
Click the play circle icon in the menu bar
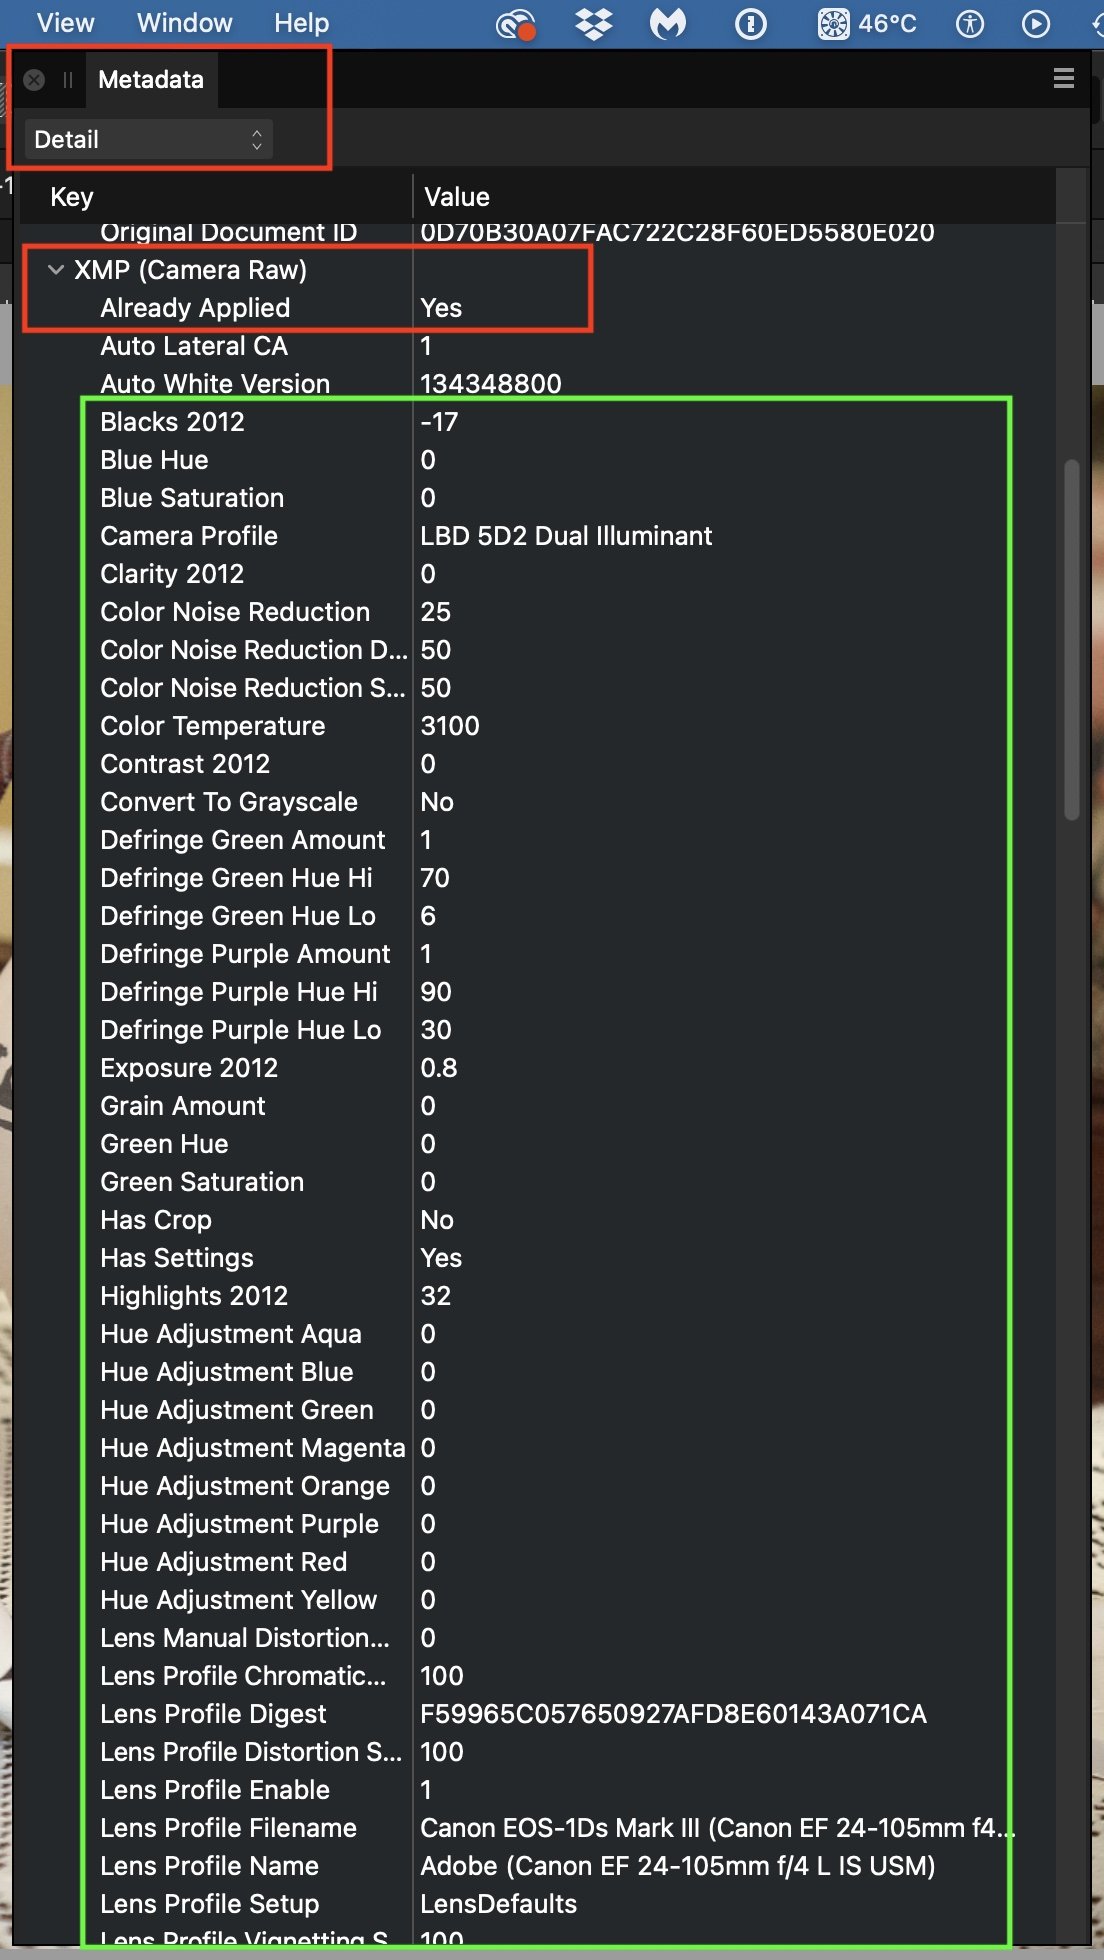(x=1036, y=23)
